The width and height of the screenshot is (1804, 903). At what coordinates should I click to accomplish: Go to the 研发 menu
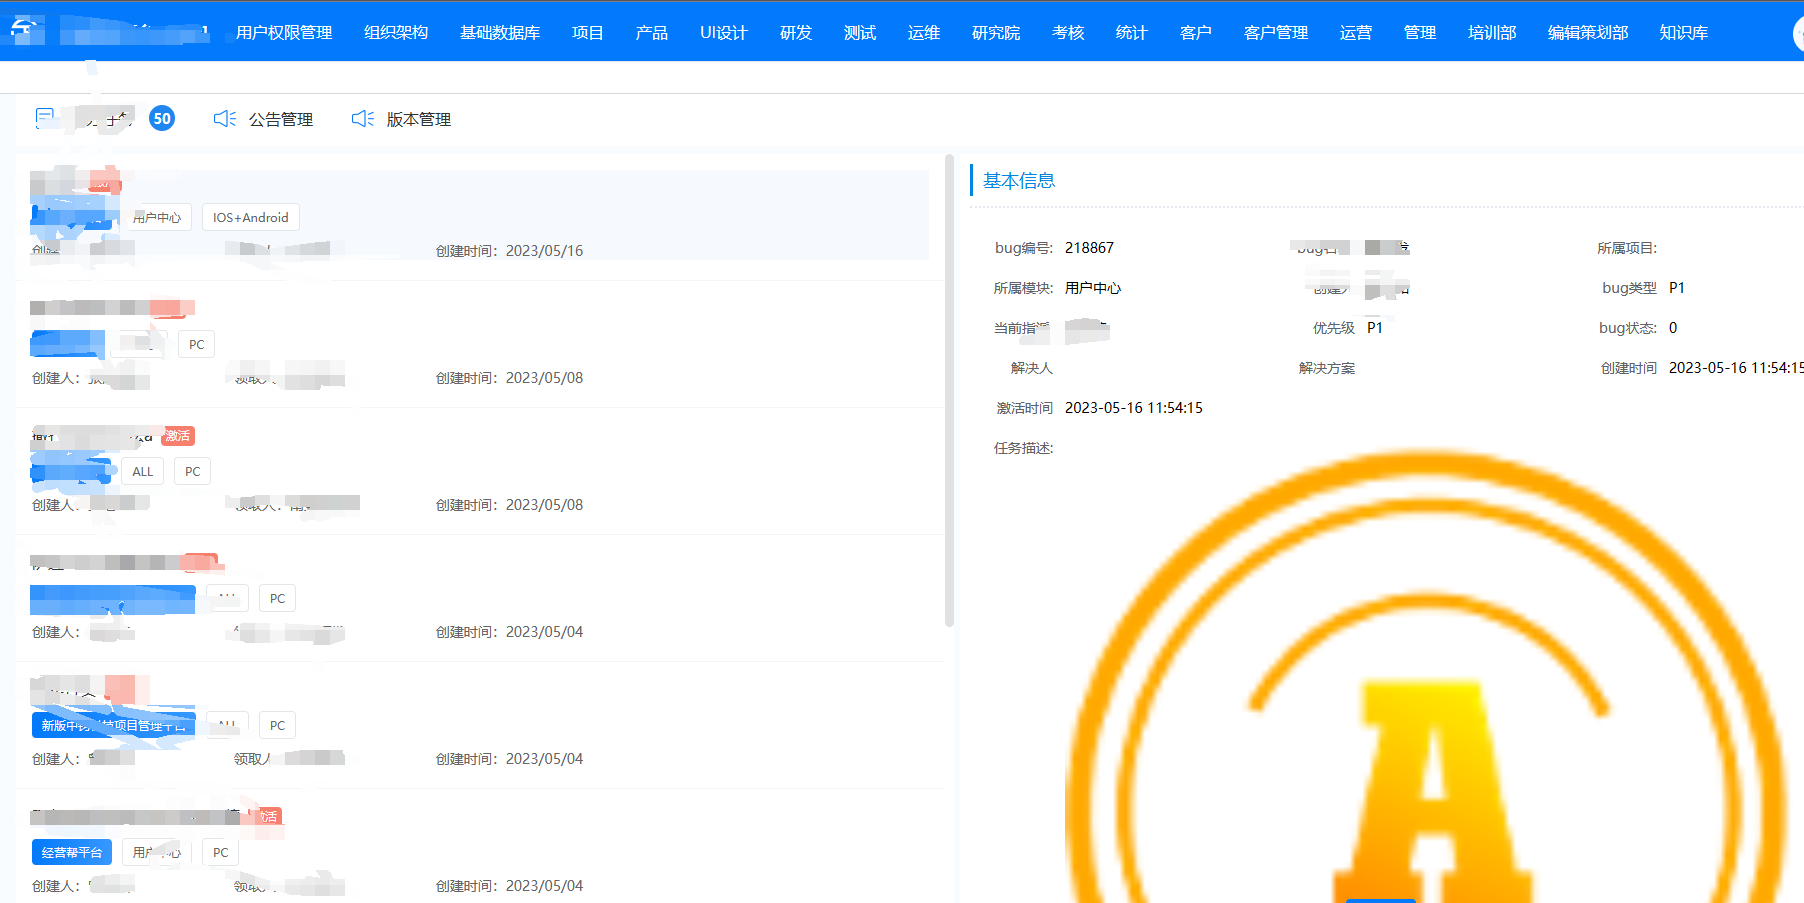click(796, 33)
